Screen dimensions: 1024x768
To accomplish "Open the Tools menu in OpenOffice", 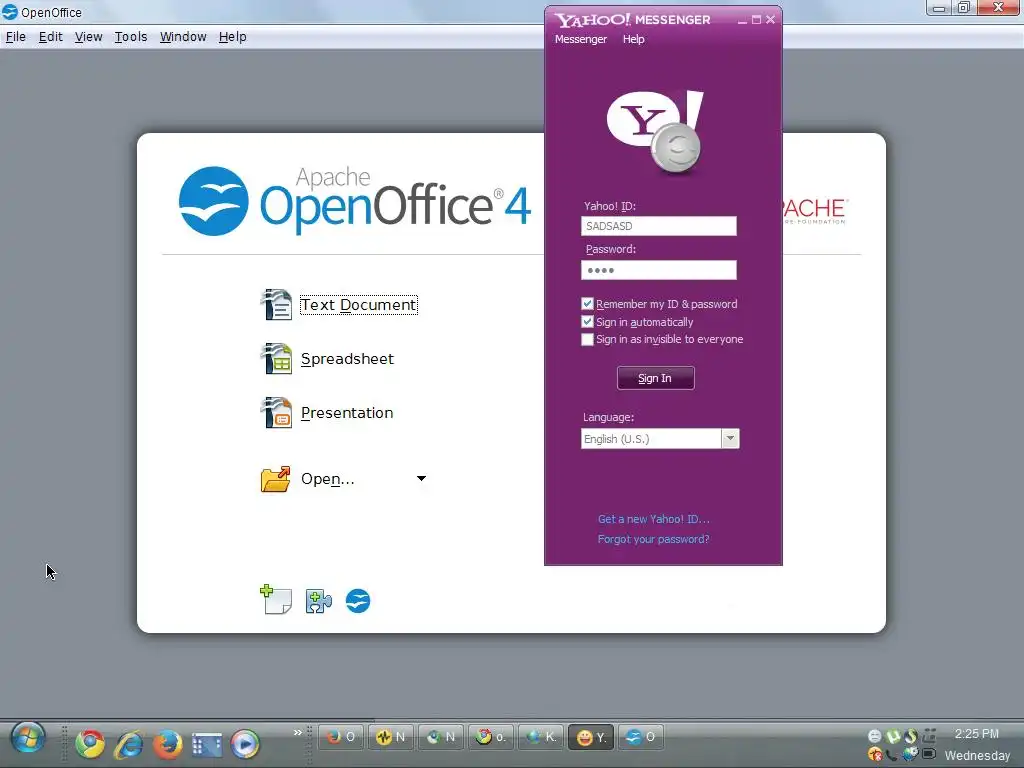I will pyautogui.click(x=131, y=37).
